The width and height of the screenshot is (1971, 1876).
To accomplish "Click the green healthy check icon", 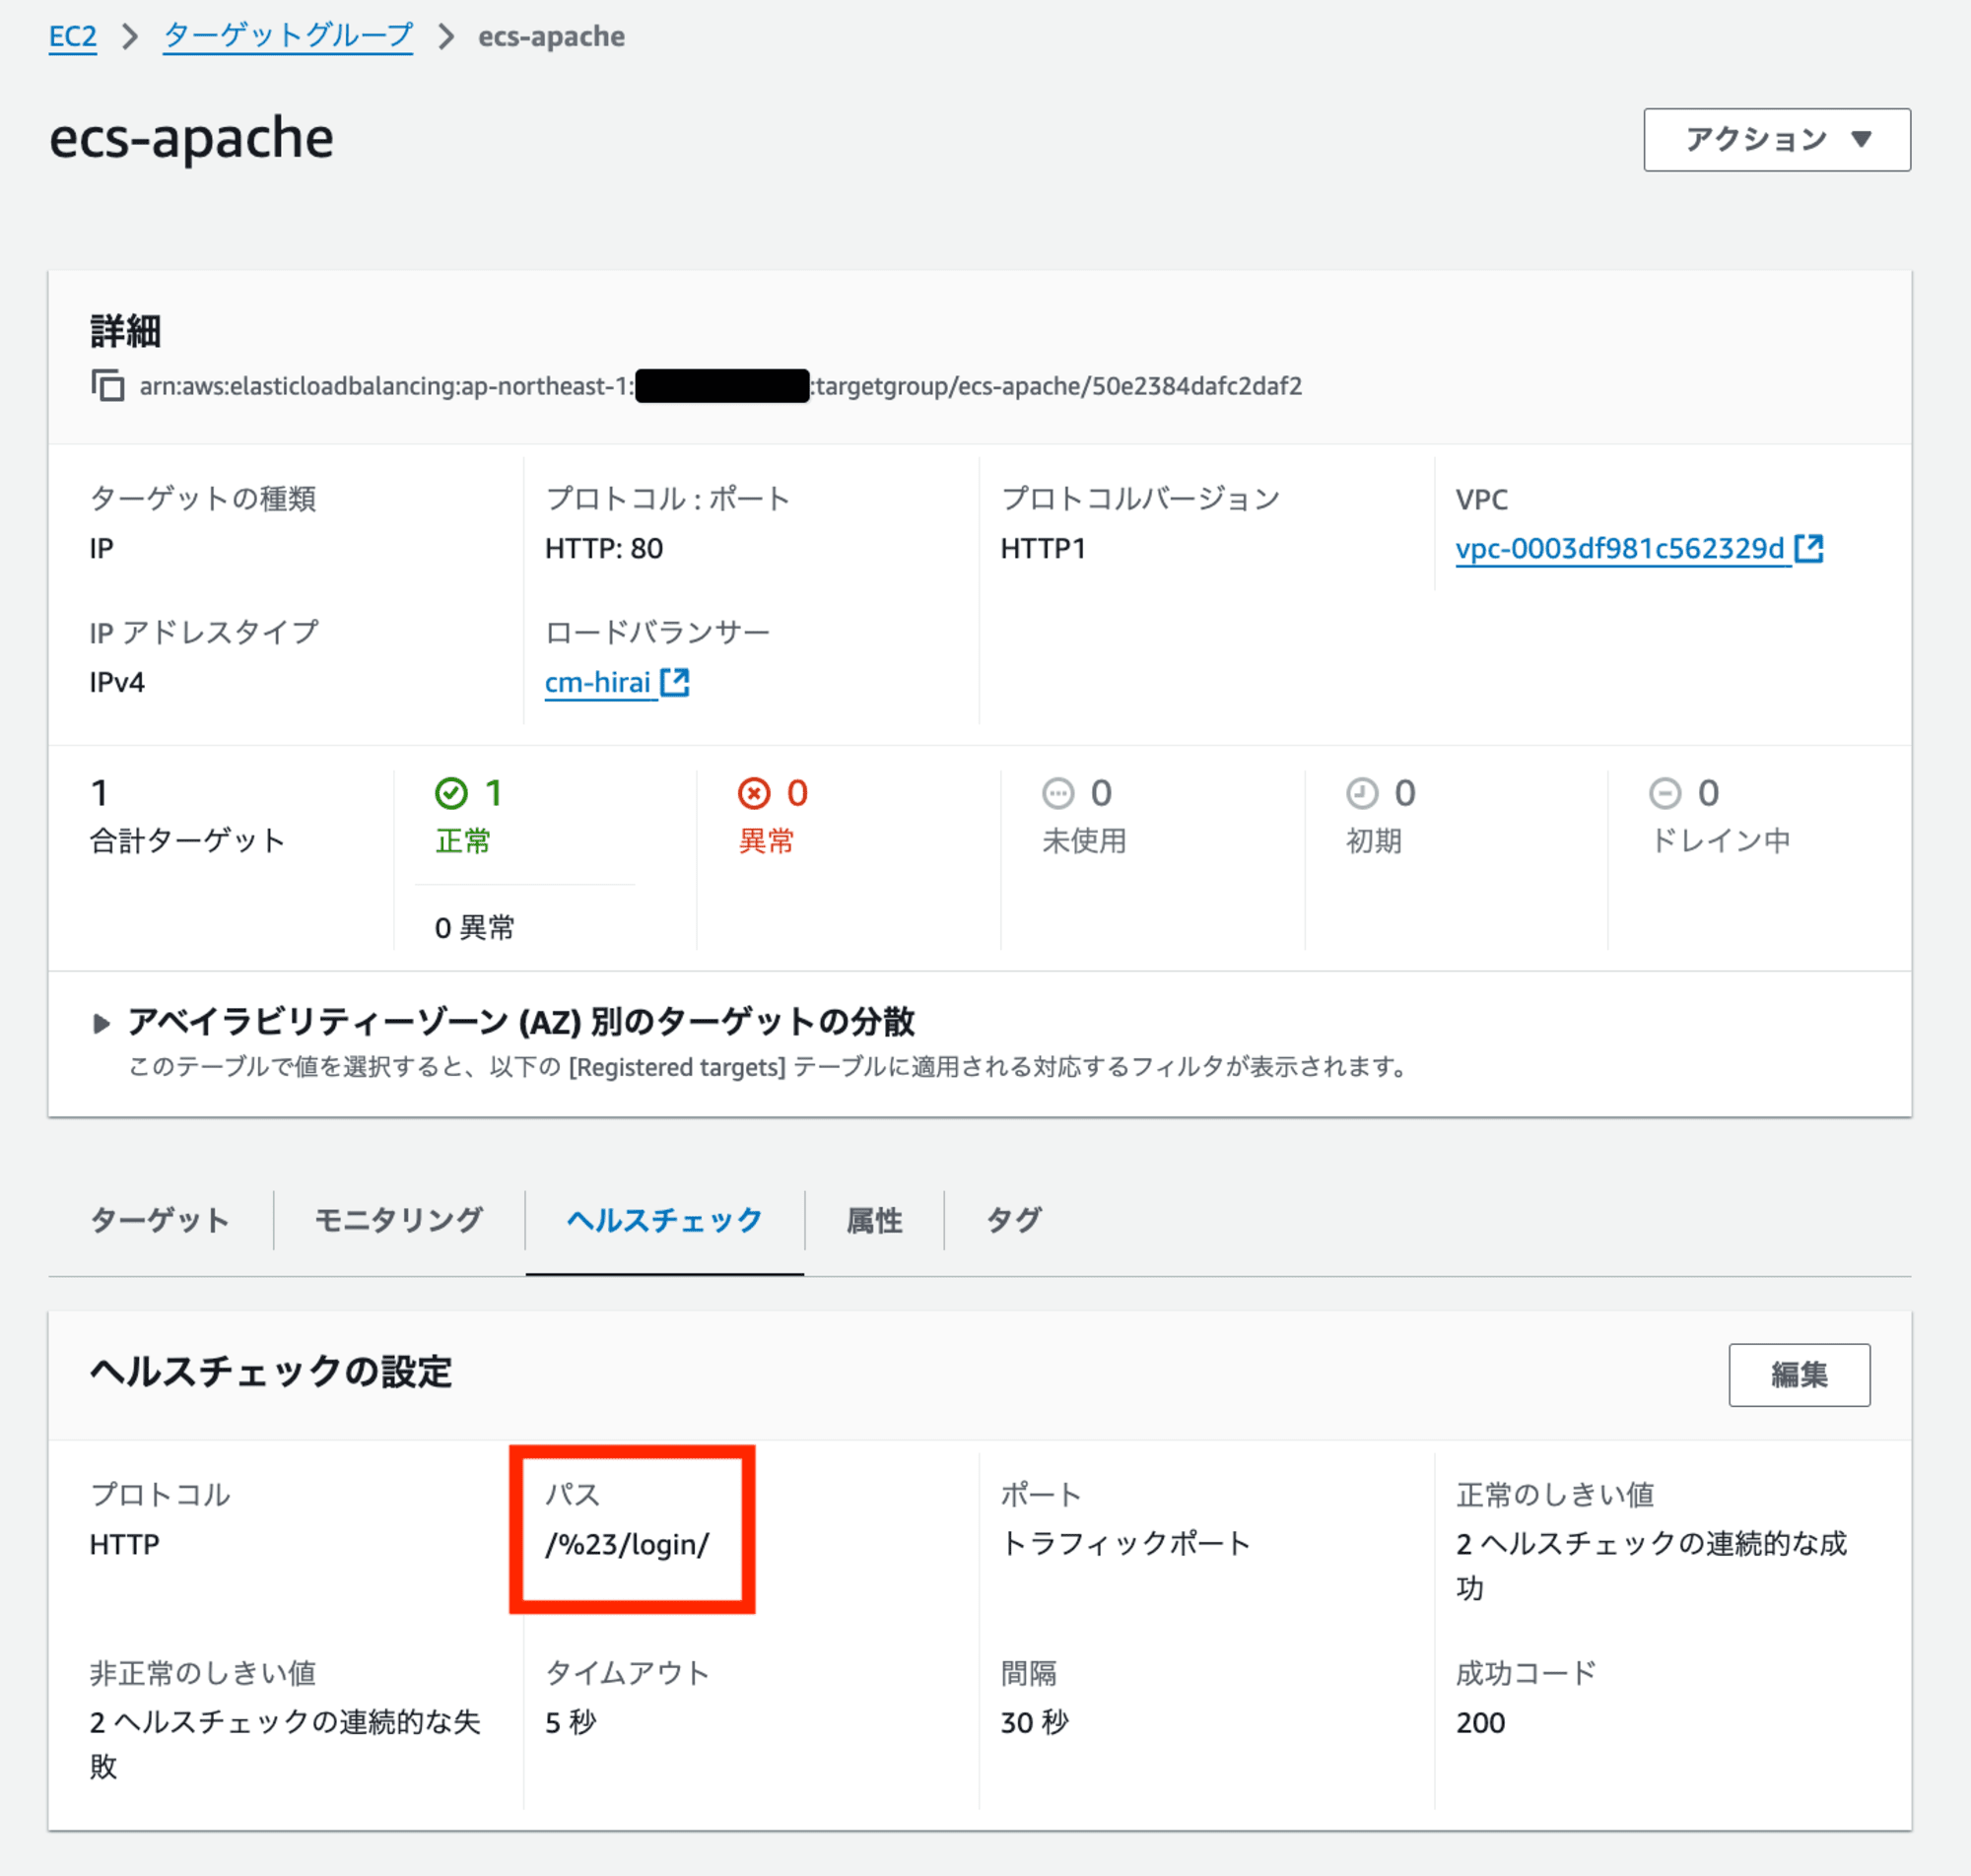I will point(451,793).
